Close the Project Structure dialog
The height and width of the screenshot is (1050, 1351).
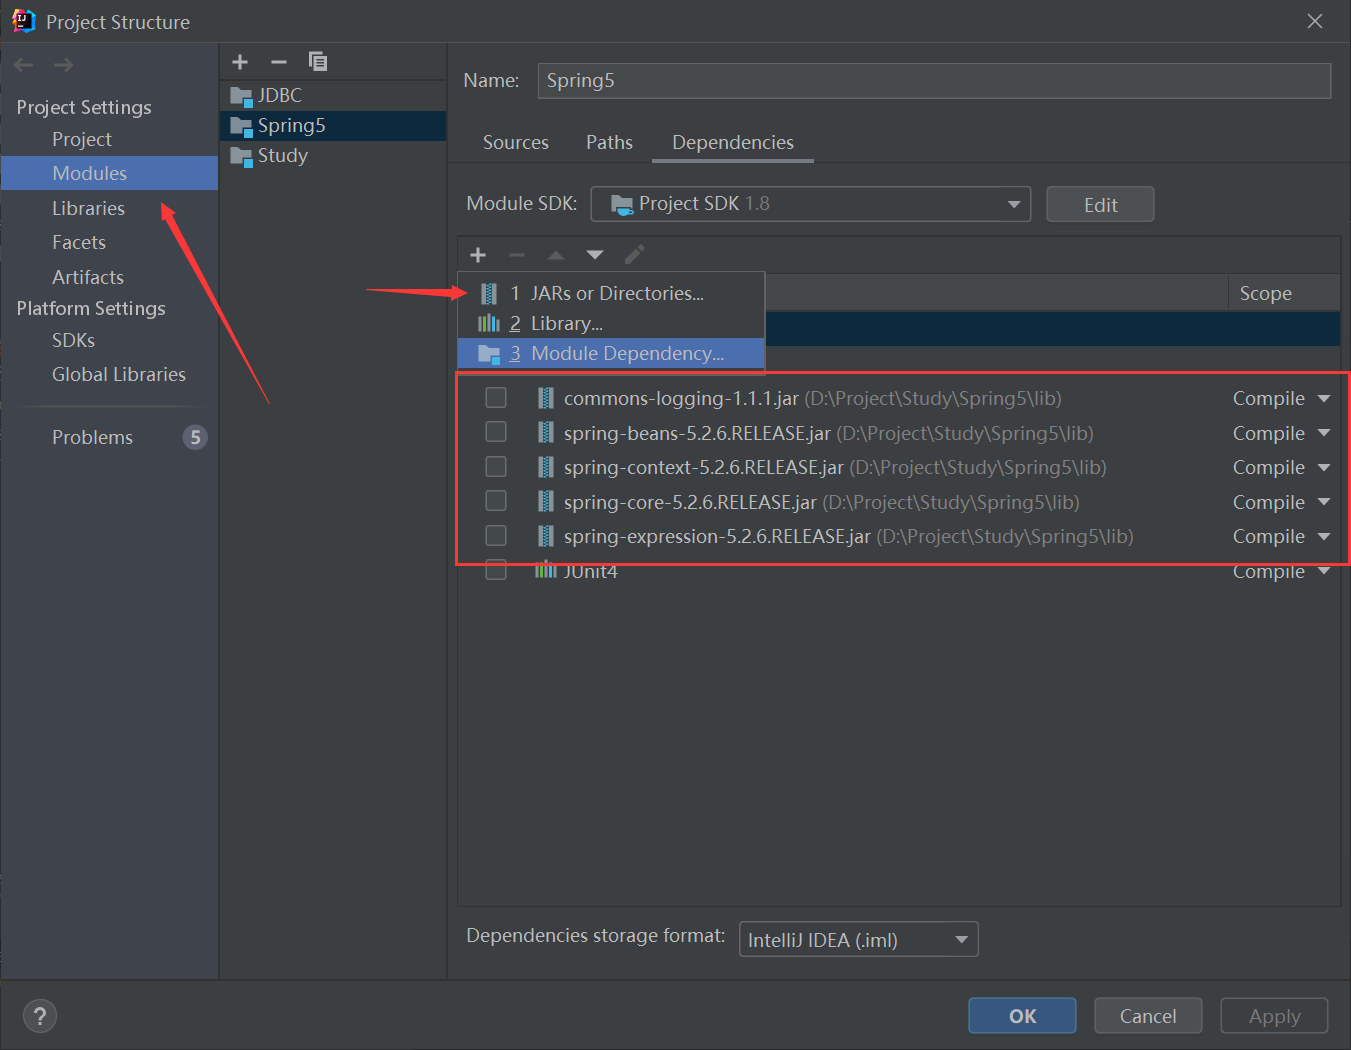tap(1315, 21)
